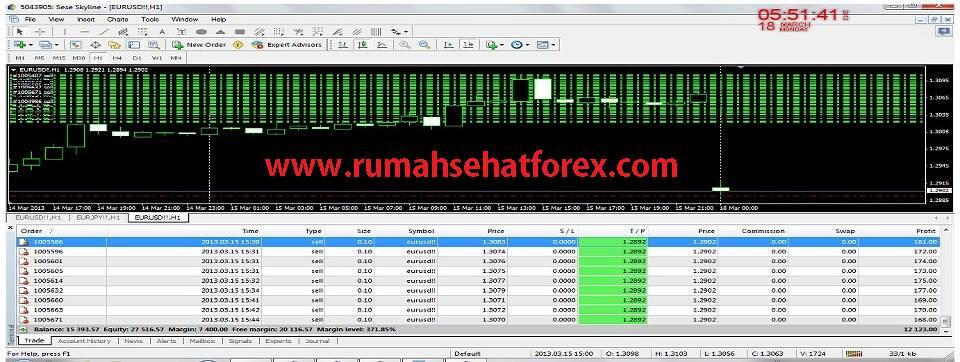
Task: Open the Tools menu
Action: pos(150,20)
